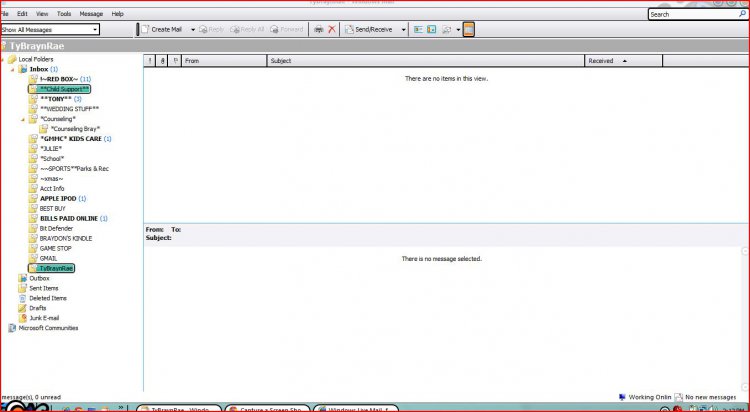
Task: Collapse the *Counseling* folder tree
Action: click(23, 119)
